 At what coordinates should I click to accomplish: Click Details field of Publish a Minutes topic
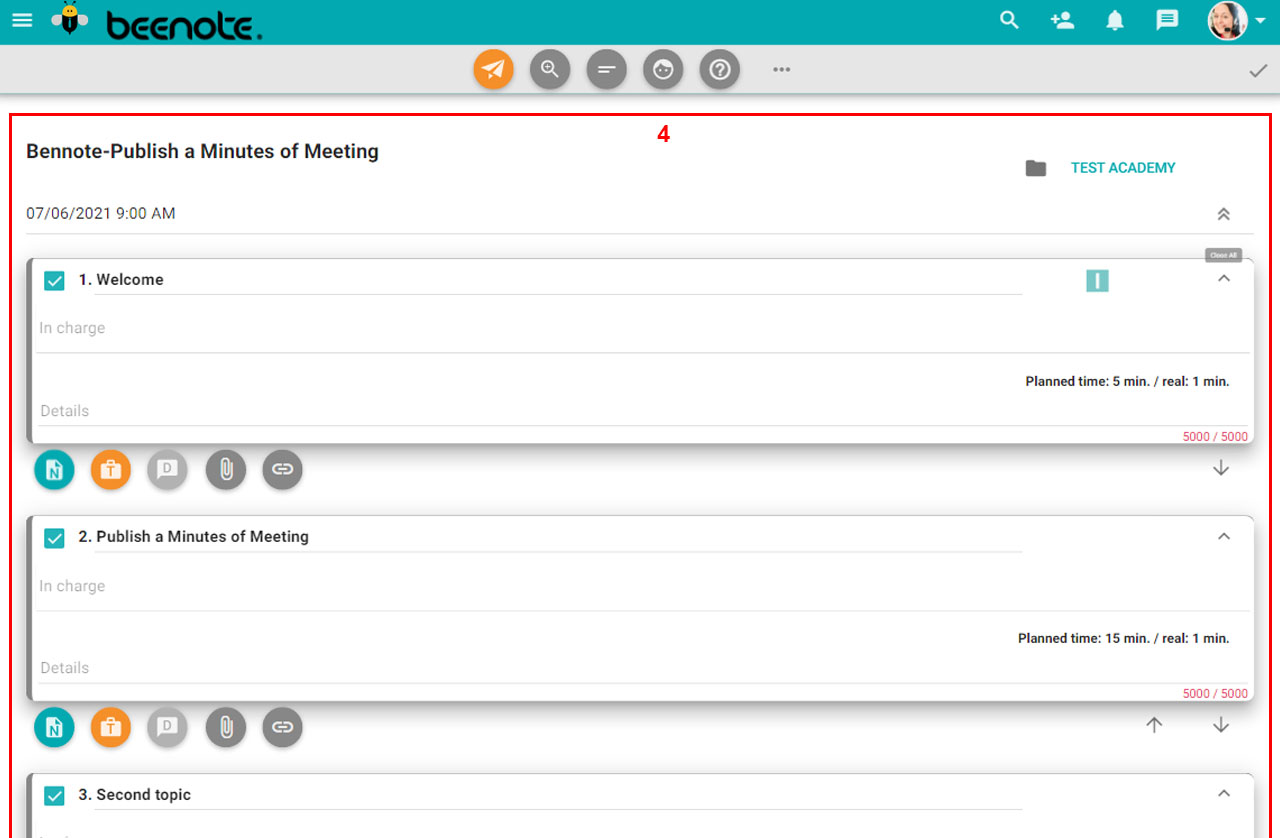click(x=643, y=668)
